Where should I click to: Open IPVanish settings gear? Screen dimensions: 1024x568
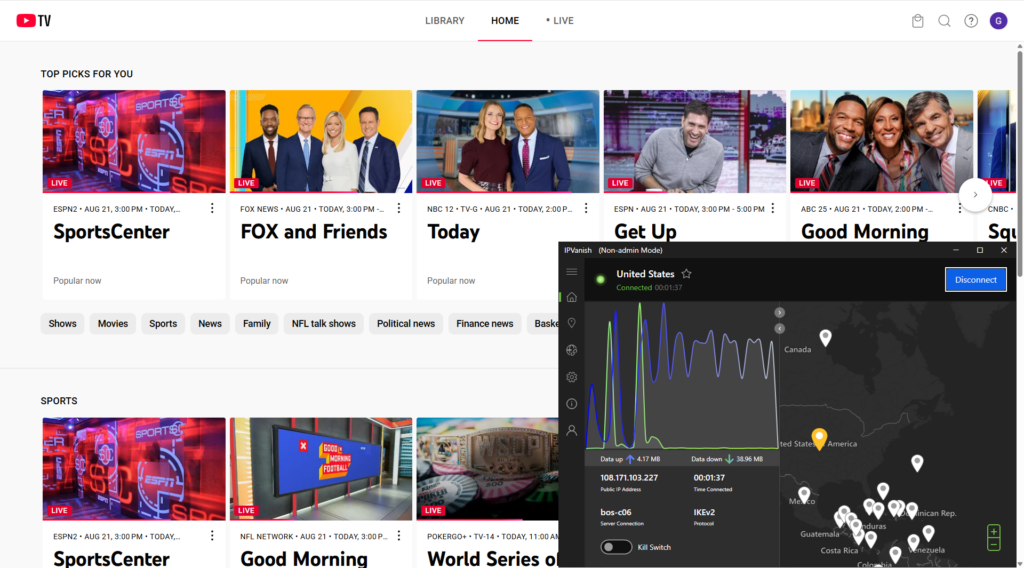pyautogui.click(x=571, y=377)
